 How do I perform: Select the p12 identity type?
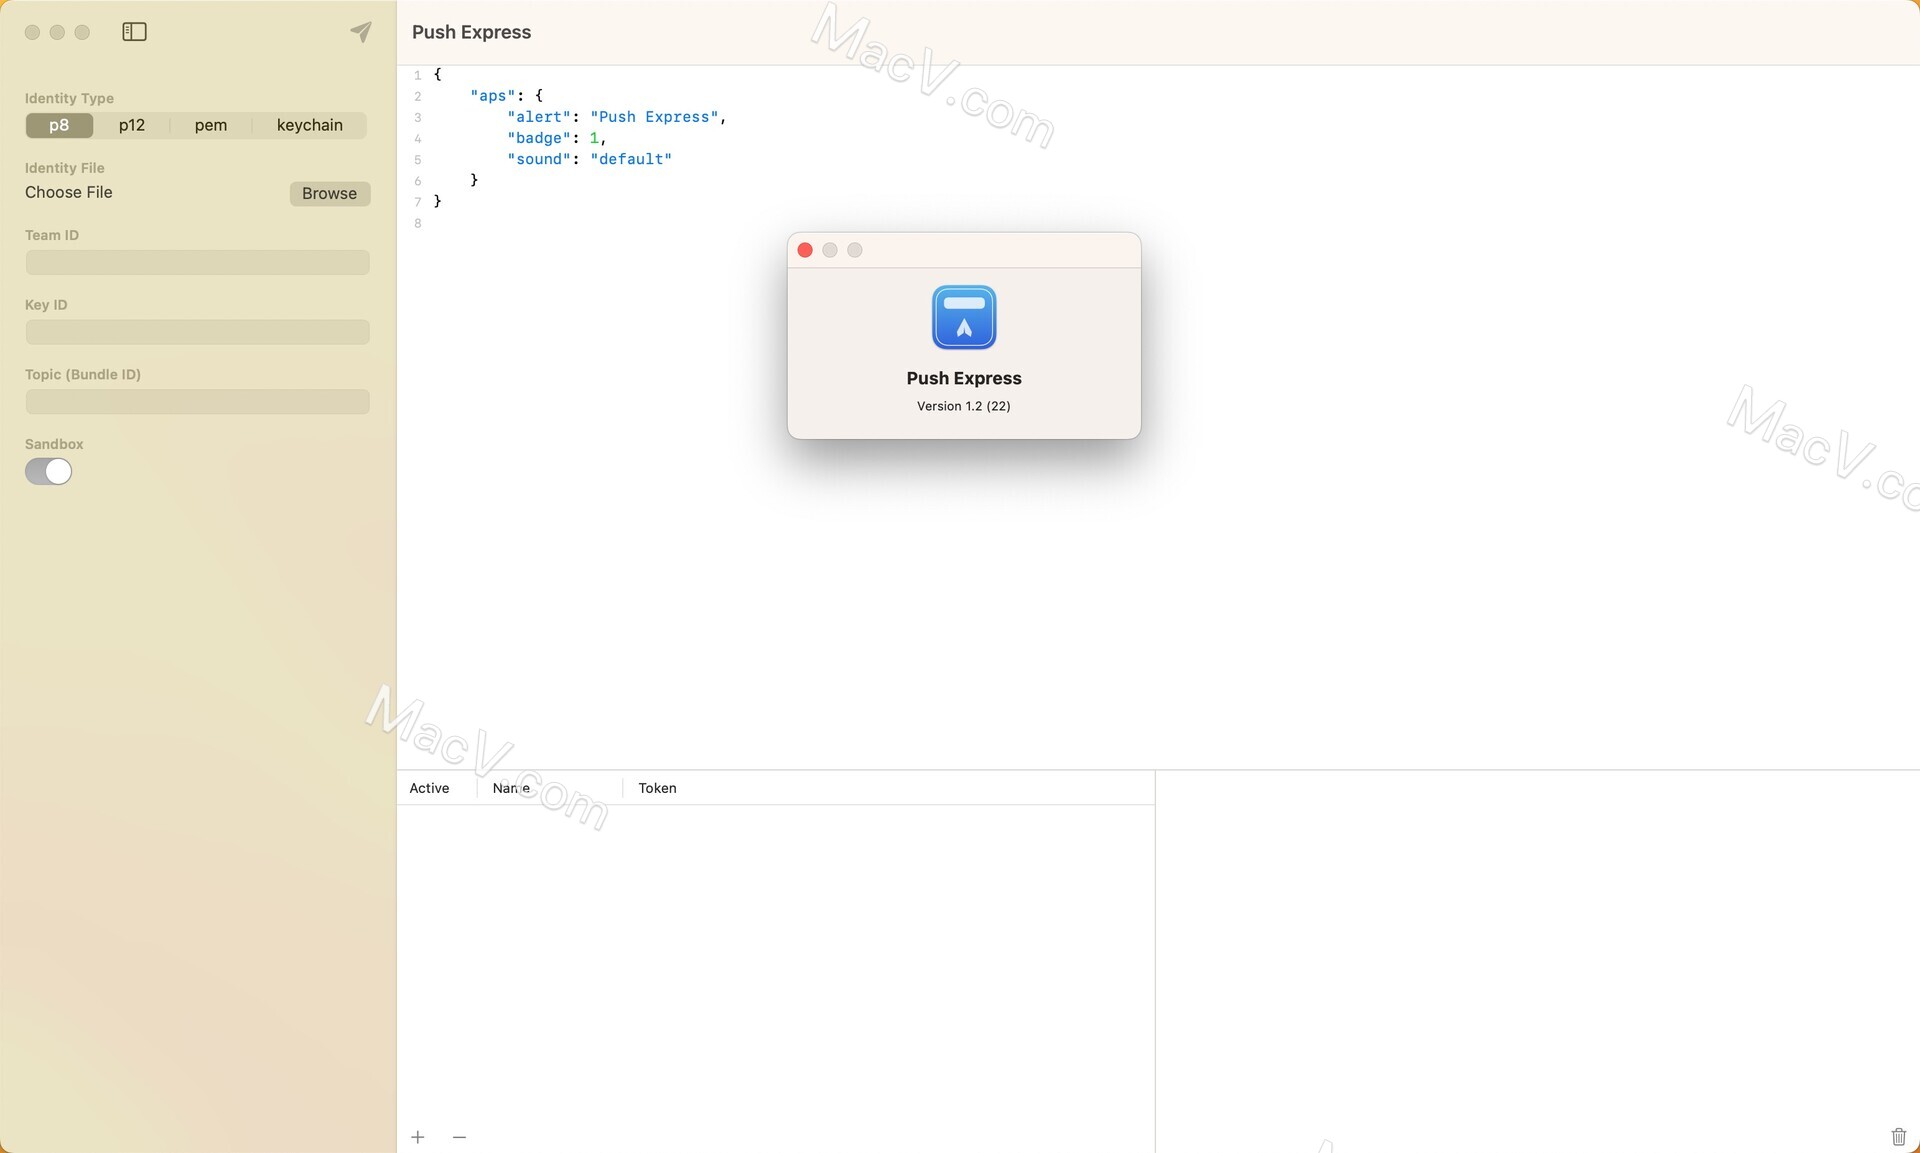point(131,125)
